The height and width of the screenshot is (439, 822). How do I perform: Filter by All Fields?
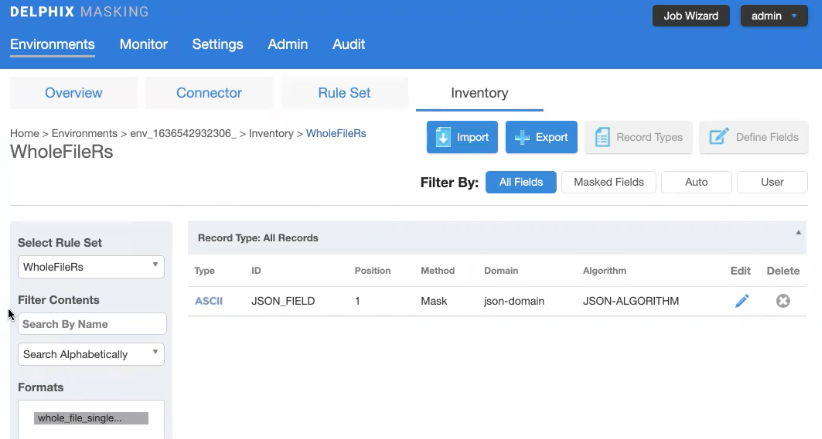click(x=519, y=182)
